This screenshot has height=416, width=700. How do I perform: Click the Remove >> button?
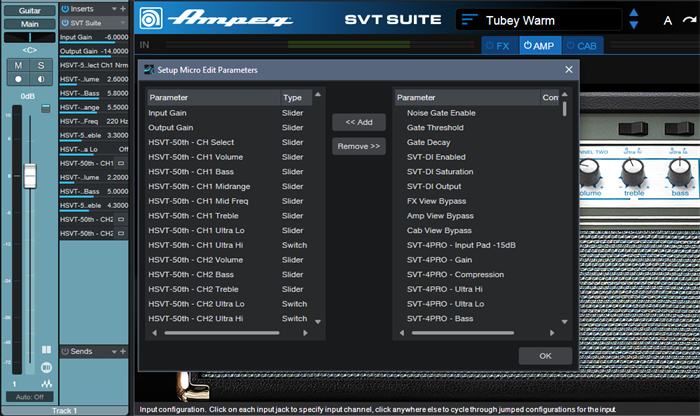[x=359, y=146]
